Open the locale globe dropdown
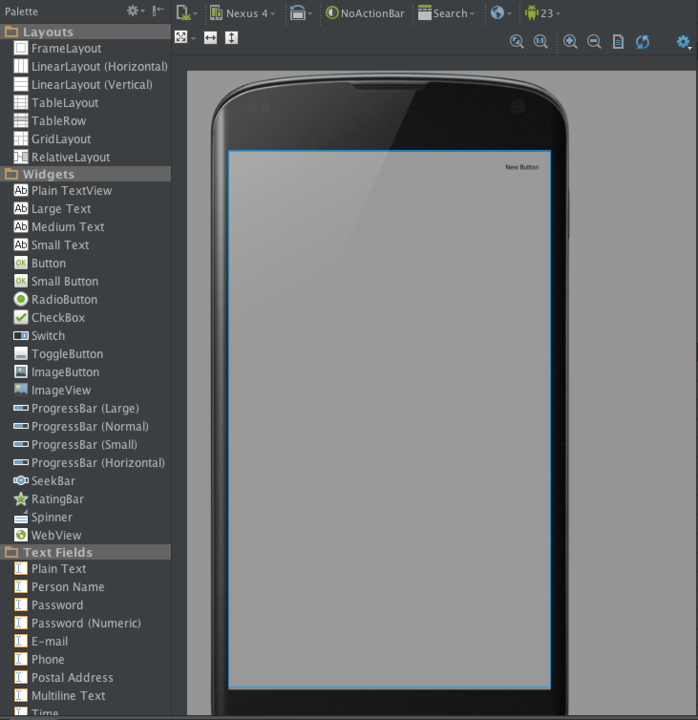The width and height of the screenshot is (698, 720). pyautogui.click(x=501, y=13)
